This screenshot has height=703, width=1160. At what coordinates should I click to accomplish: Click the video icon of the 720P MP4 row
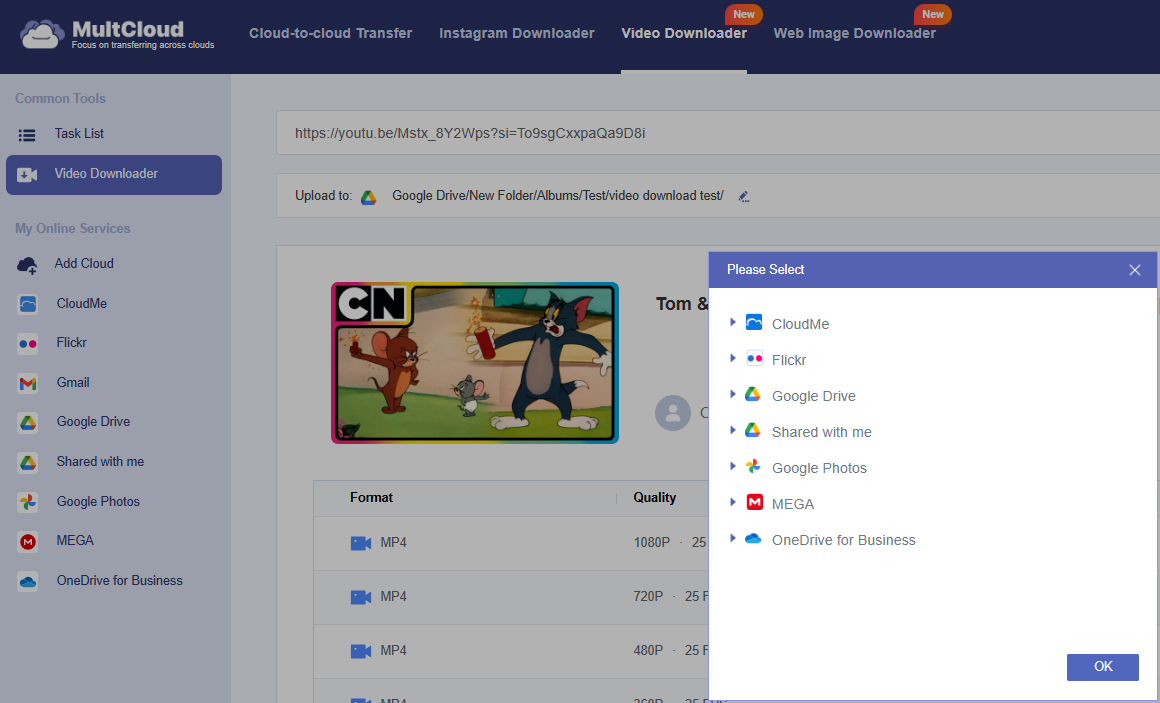(360, 597)
